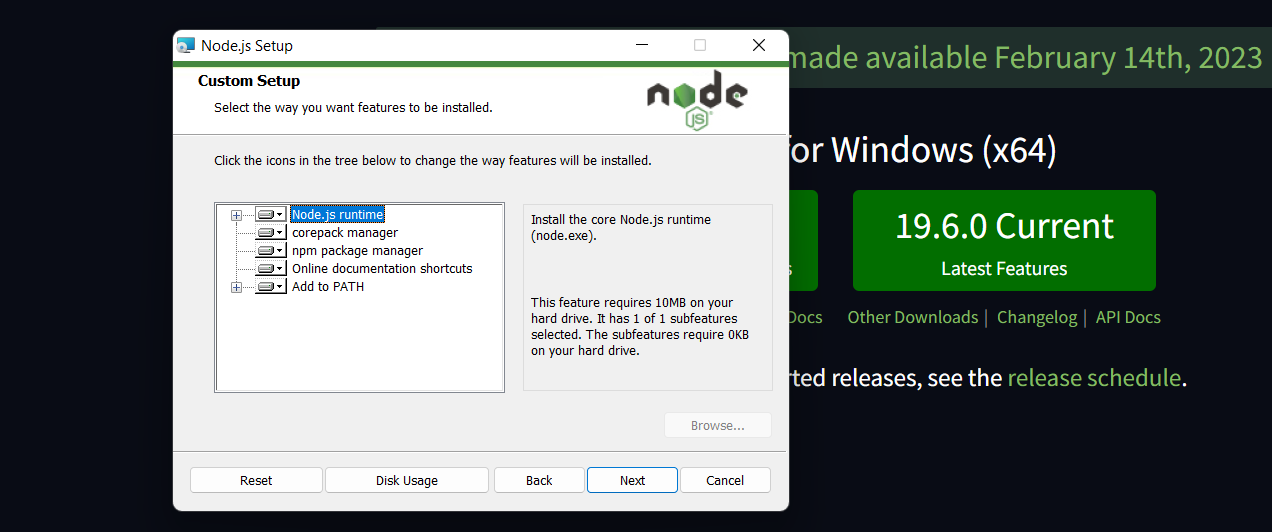Select Online documentation shortcuts tree item
1272x532 pixels.
tap(382, 268)
